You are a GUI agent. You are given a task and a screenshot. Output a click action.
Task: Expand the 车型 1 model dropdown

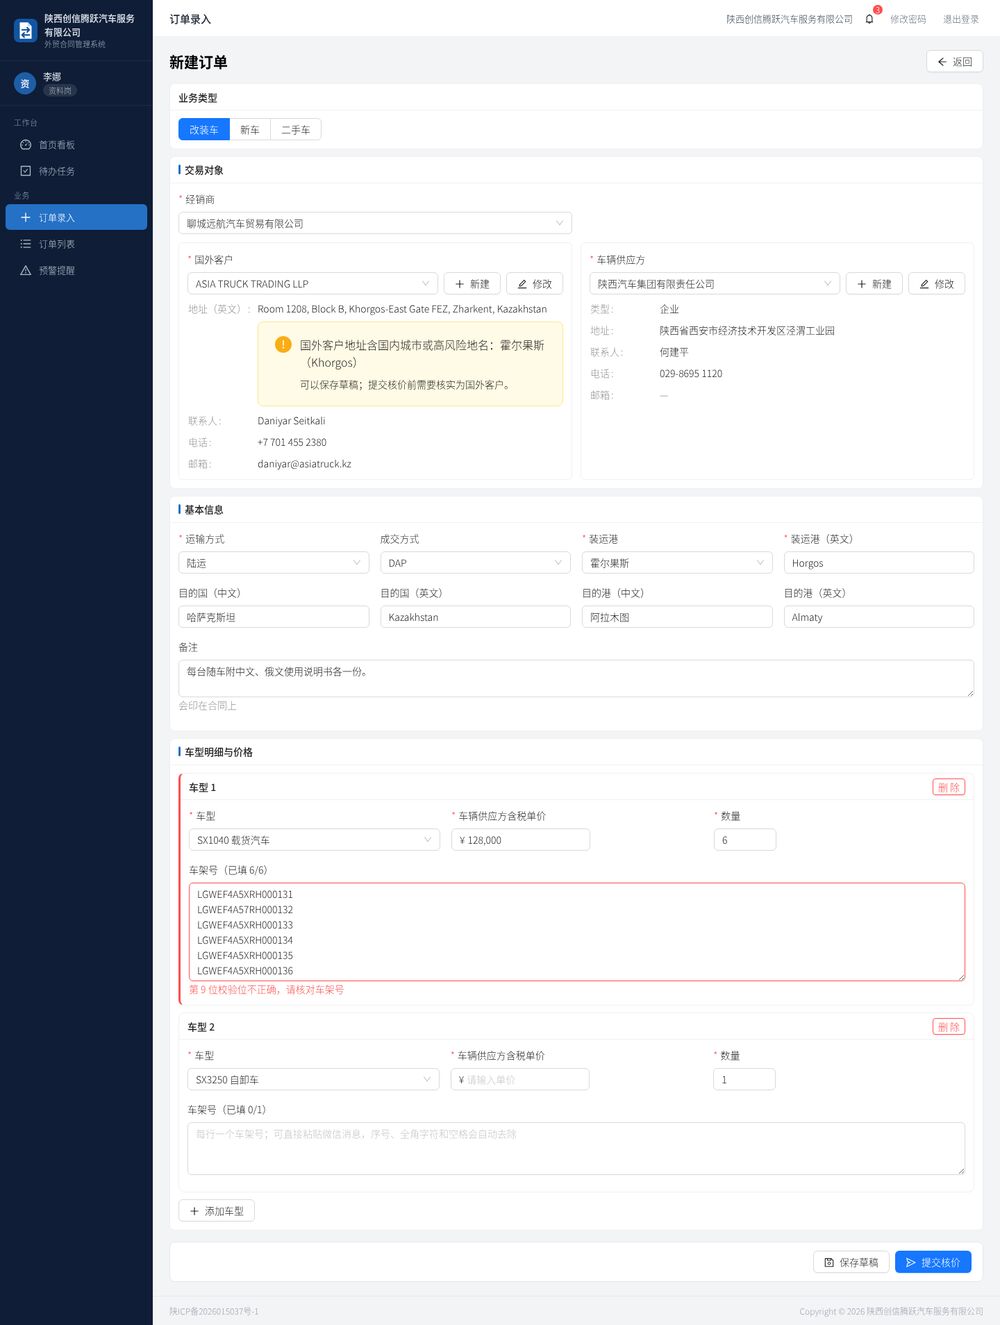[x=314, y=840]
